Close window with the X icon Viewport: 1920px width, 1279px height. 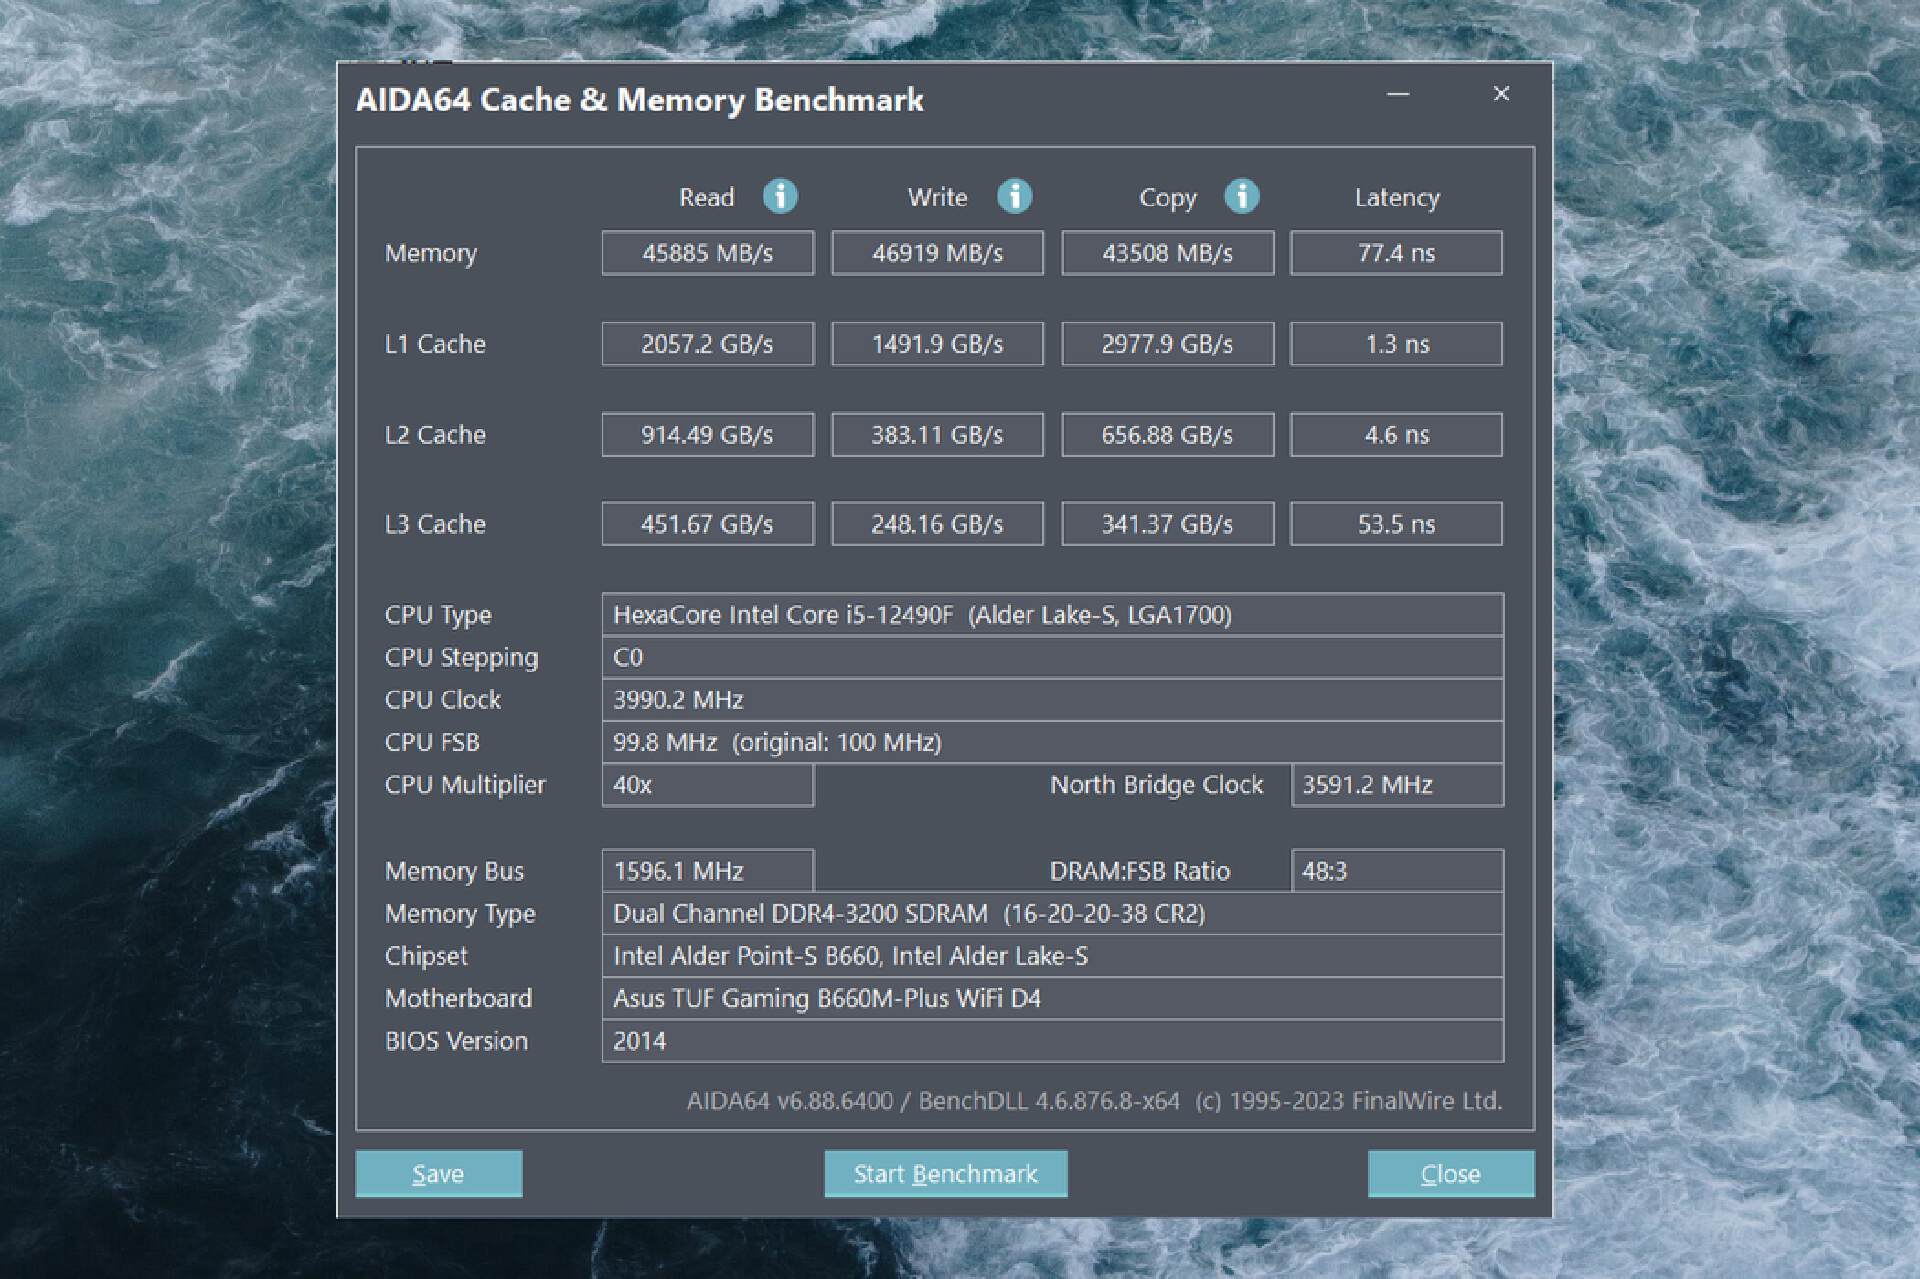coord(1501,94)
